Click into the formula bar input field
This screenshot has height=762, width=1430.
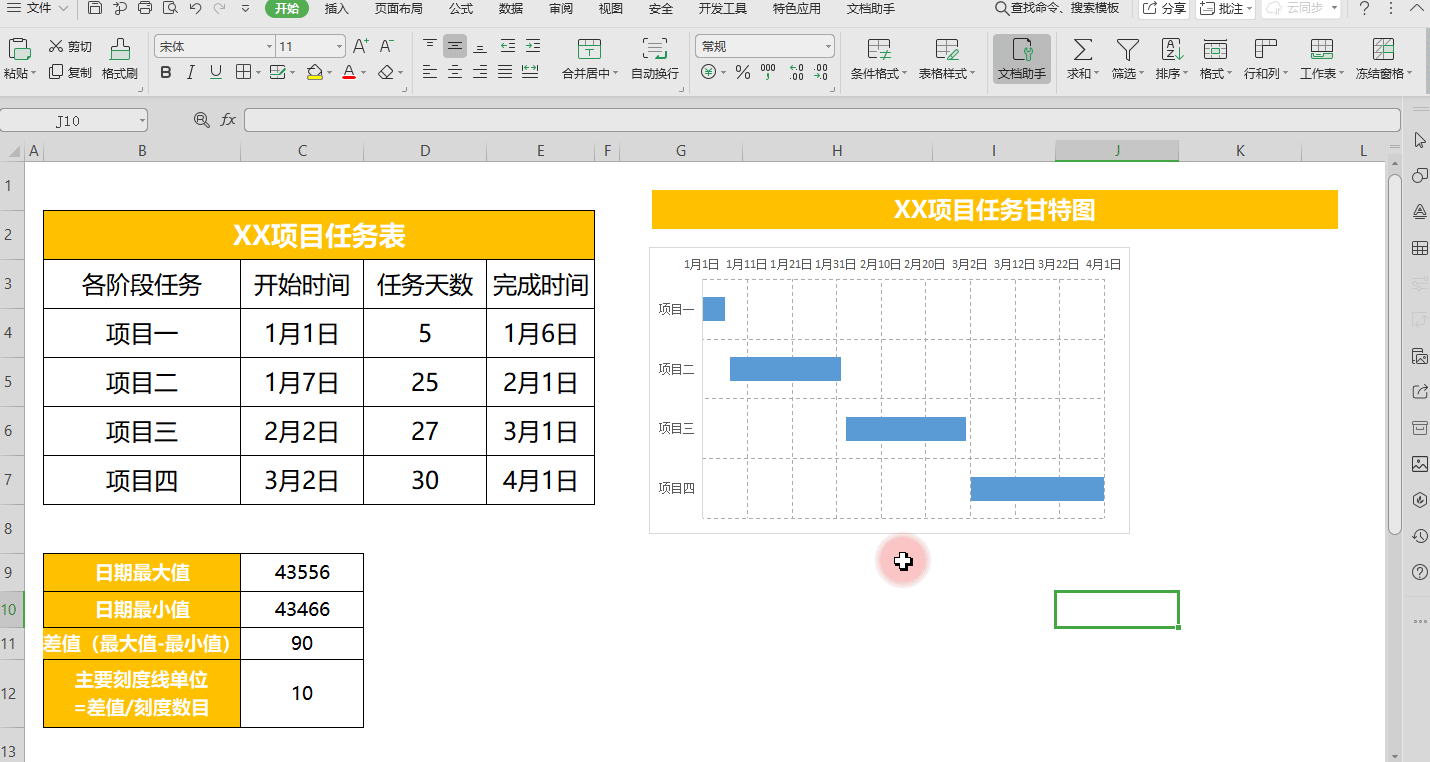click(822, 120)
